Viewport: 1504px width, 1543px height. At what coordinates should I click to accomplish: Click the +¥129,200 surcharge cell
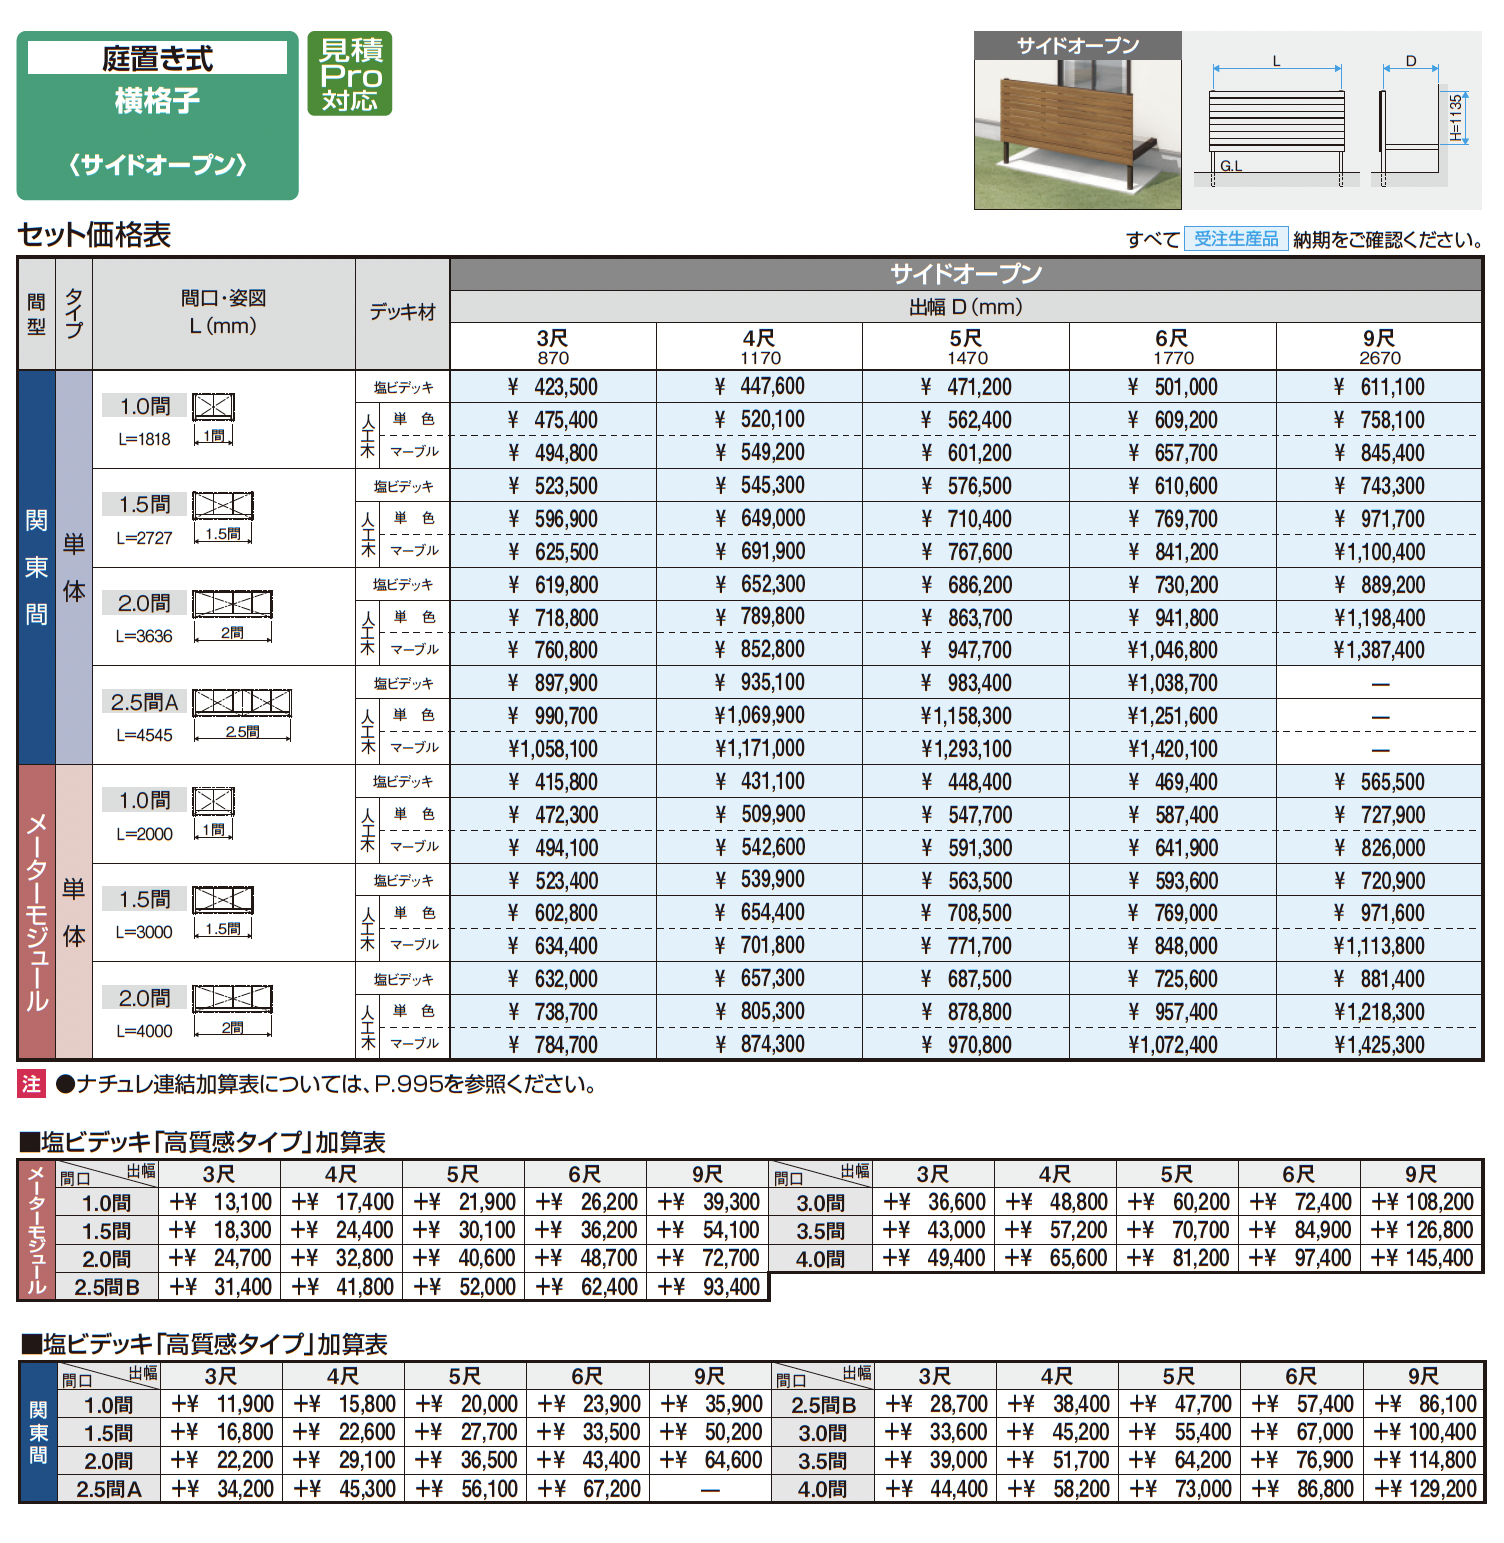[x=1425, y=1489]
